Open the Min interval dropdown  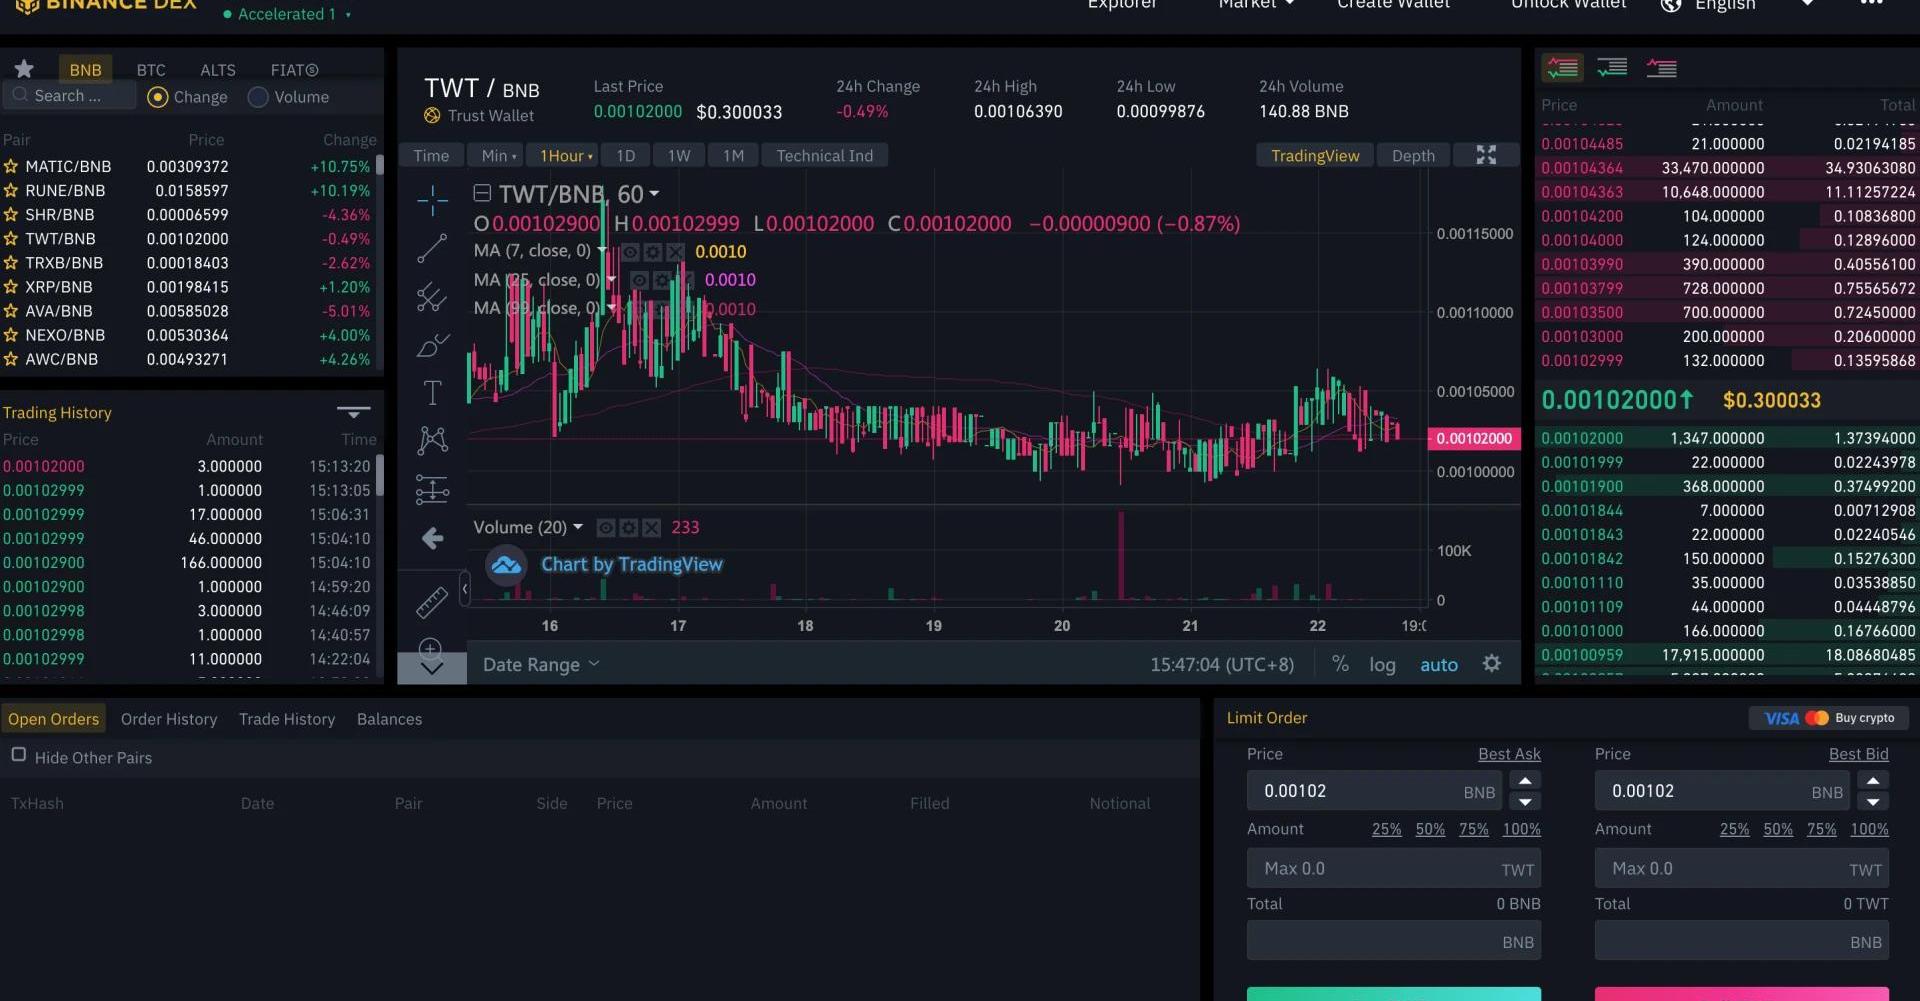[499, 155]
